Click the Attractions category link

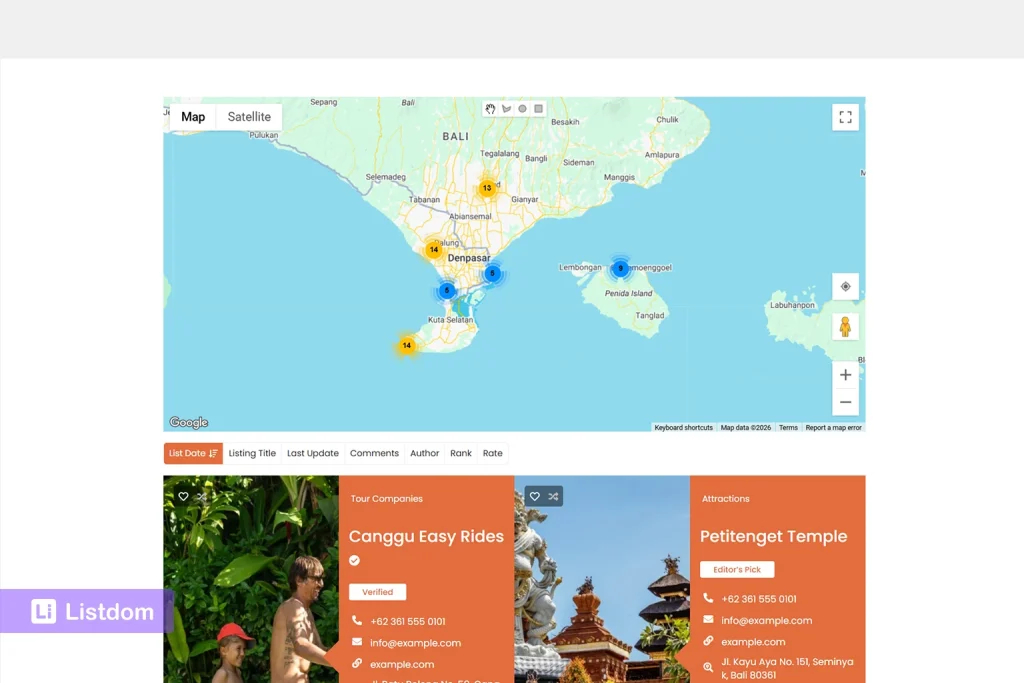click(x=726, y=499)
